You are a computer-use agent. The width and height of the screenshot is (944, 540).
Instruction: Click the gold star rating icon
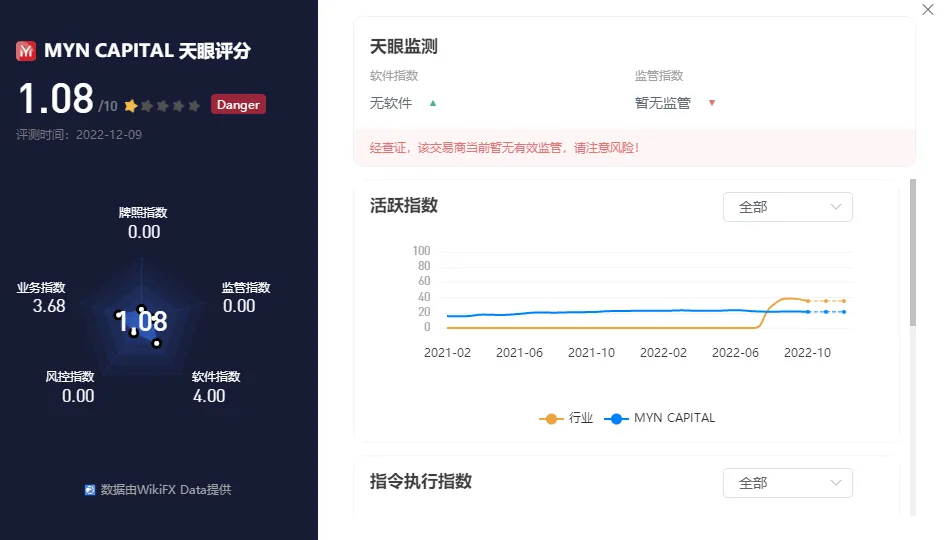tap(131, 106)
